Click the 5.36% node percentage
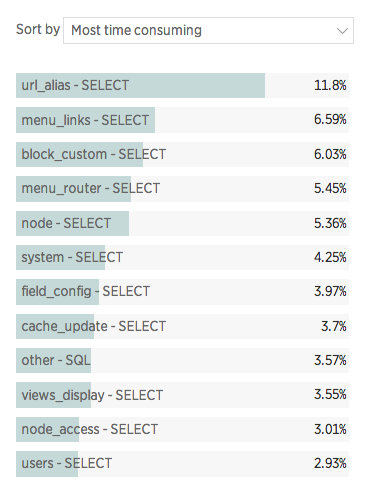Image resolution: width=373 pixels, height=483 pixels. click(330, 223)
